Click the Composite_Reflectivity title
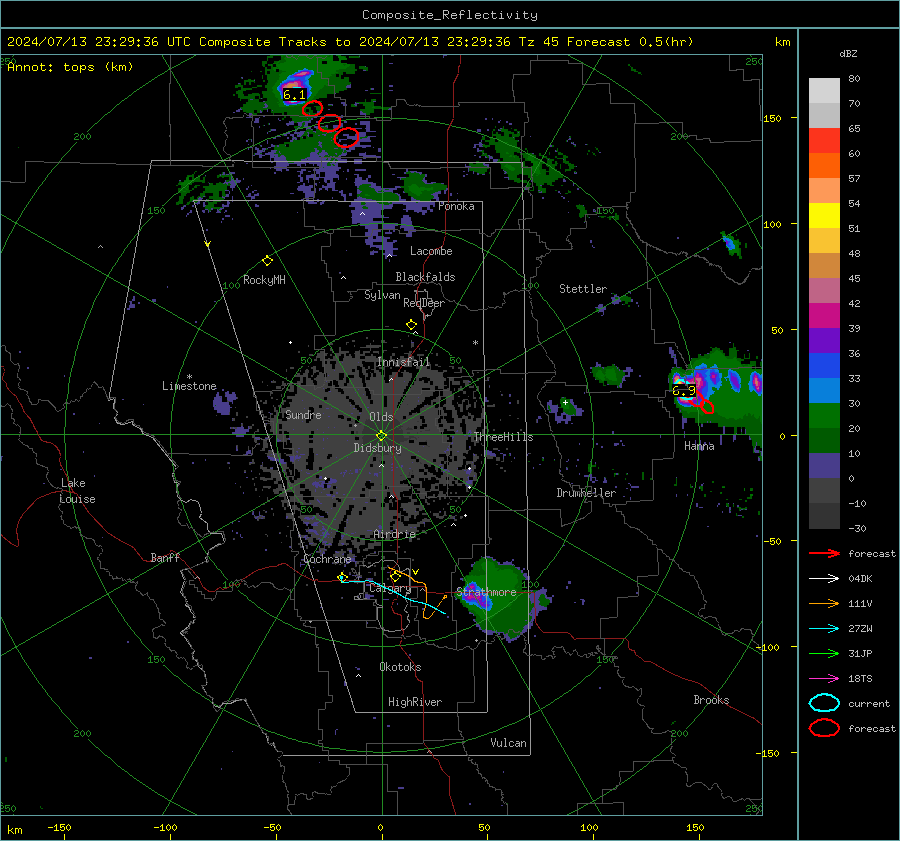 coord(449,15)
